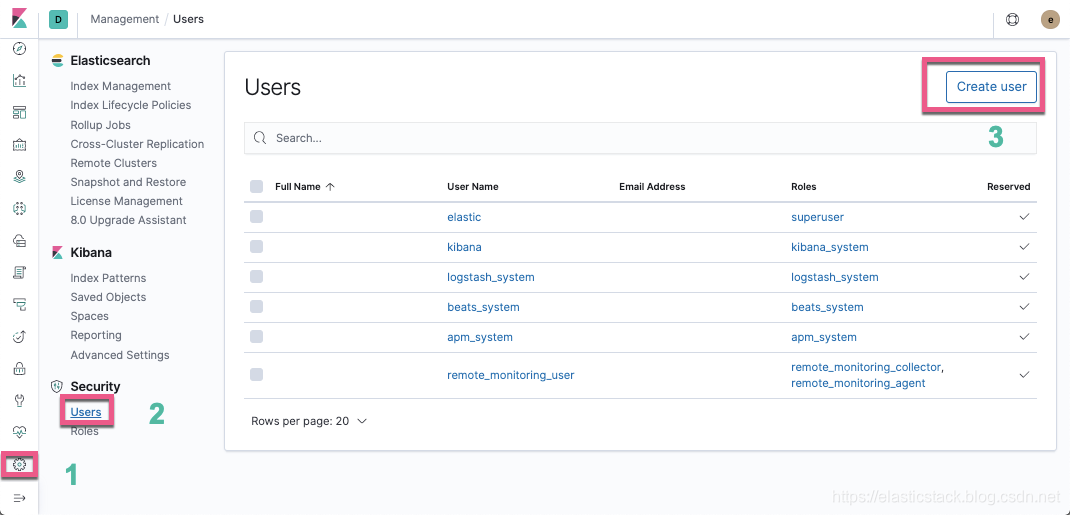
Task: Click the Roles column header
Action: 804,186
